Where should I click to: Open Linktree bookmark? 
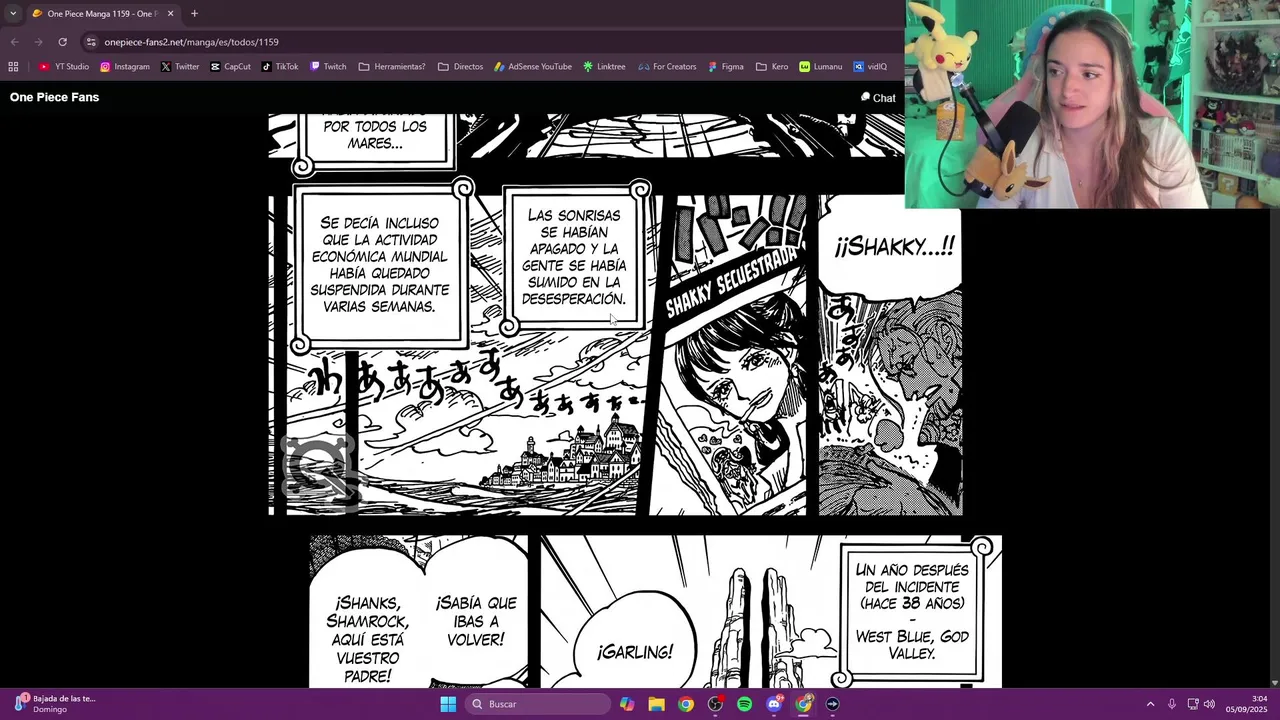604,67
